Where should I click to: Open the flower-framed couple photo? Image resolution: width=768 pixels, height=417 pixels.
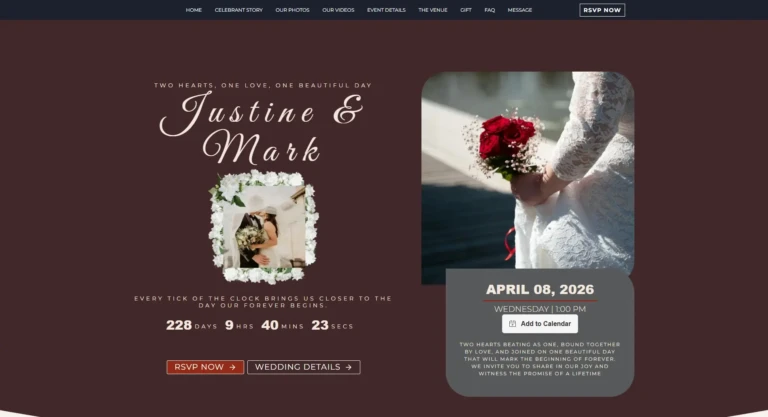pyautogui.click(x=264, y=226)
